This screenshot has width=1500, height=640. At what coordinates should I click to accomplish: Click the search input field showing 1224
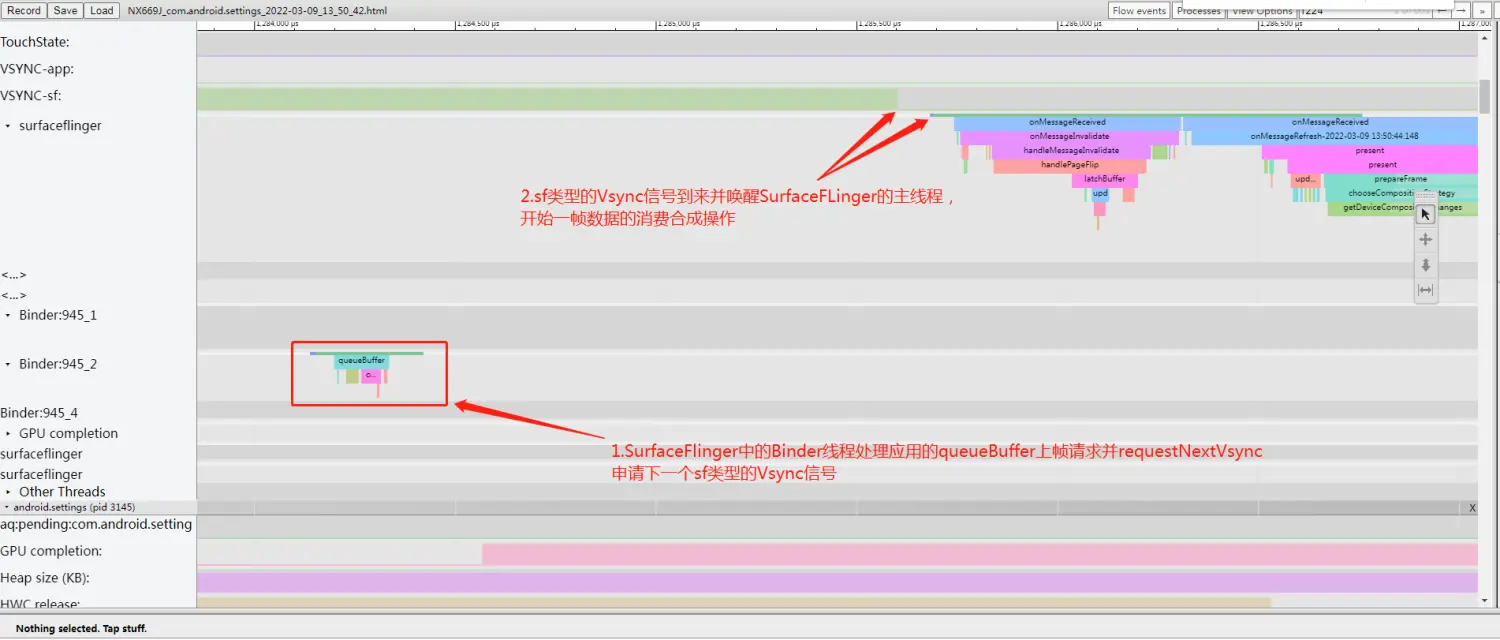(x=1340, y=10)
